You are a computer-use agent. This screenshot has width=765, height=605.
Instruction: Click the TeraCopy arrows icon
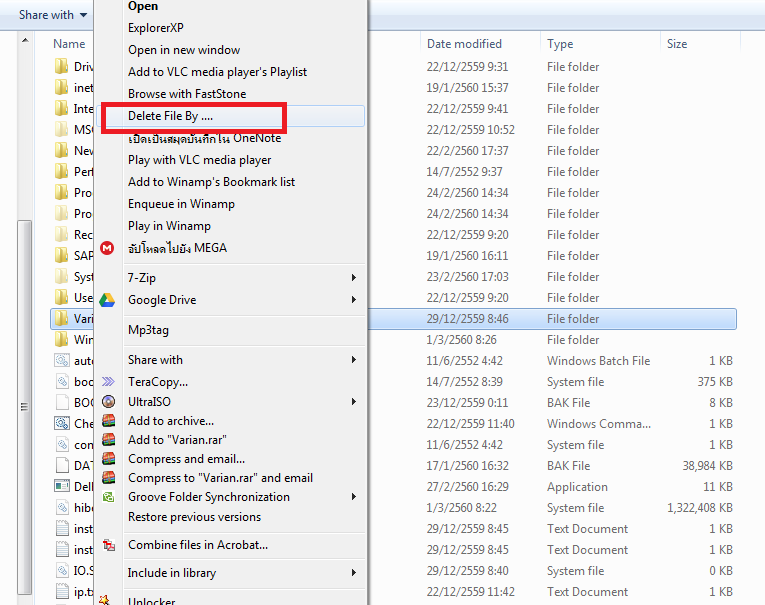click(108, 382)
